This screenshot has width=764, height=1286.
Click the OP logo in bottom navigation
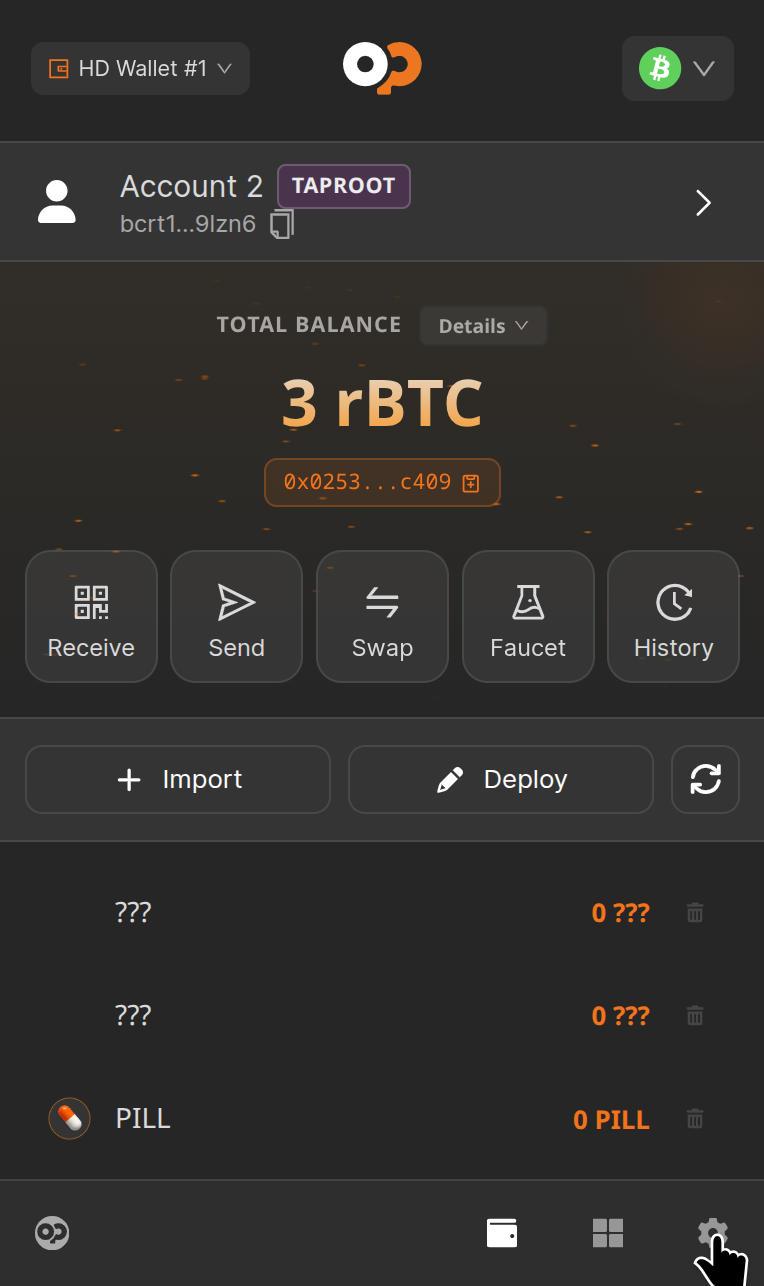(x=51, y=1232)
